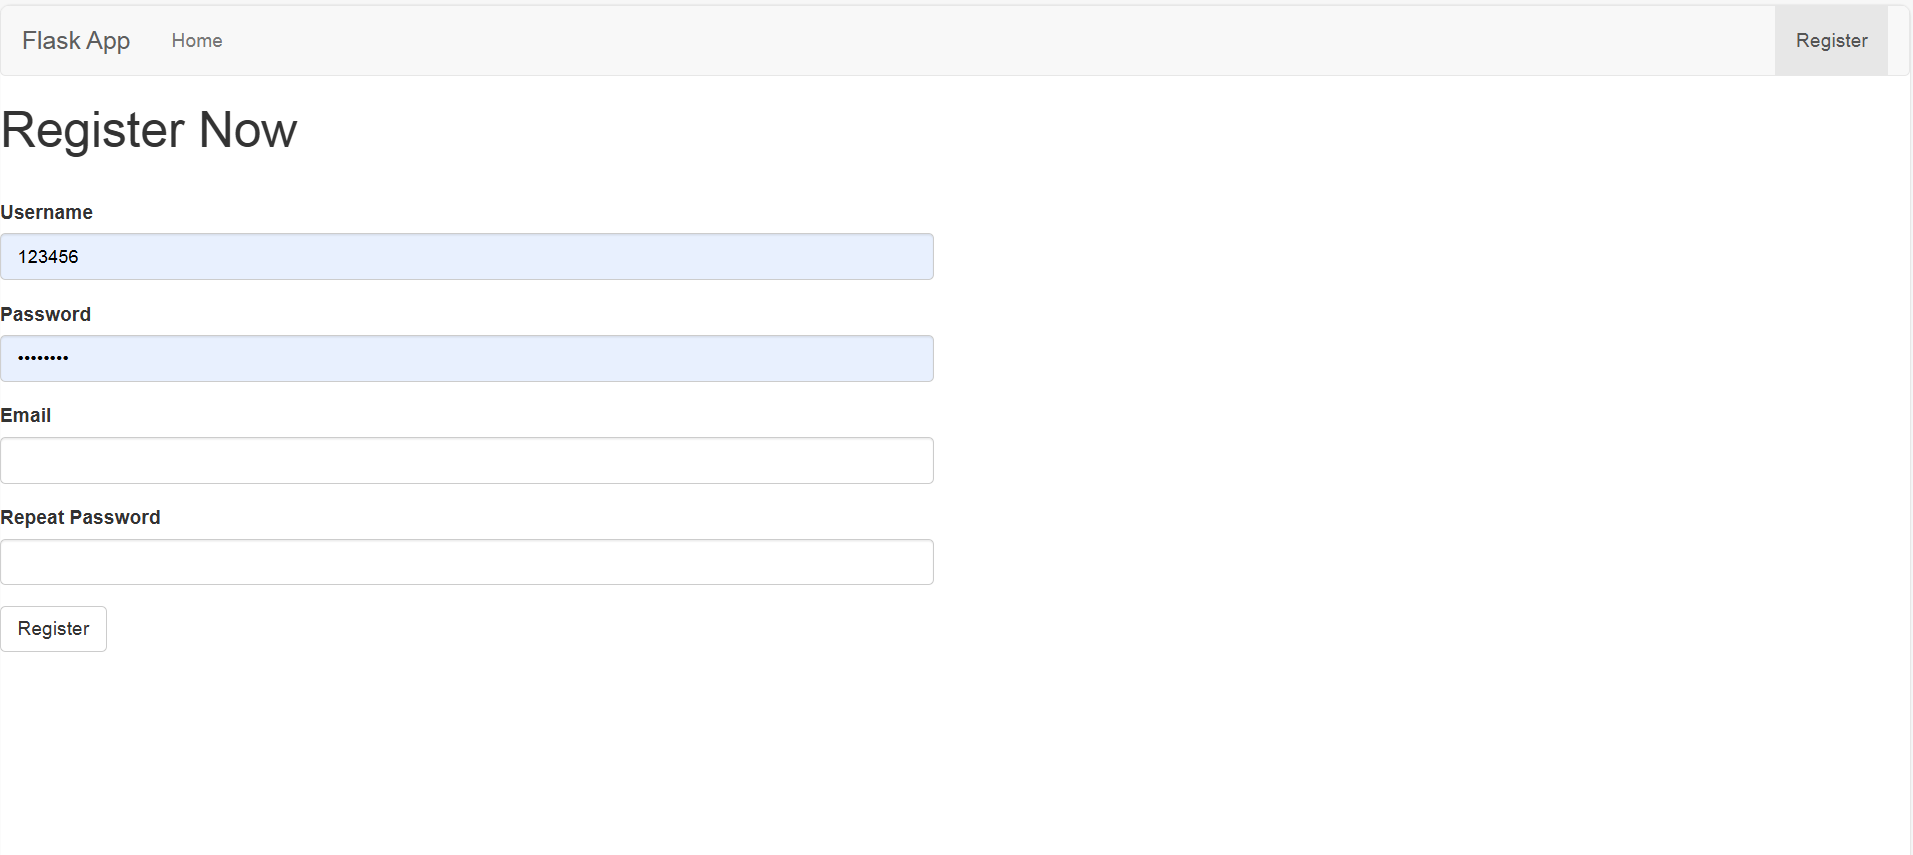The width and height of the screenshot is (1913, 855).
Task: Click the Email label text
Action: pyautogui.click(x=26, y=416)
